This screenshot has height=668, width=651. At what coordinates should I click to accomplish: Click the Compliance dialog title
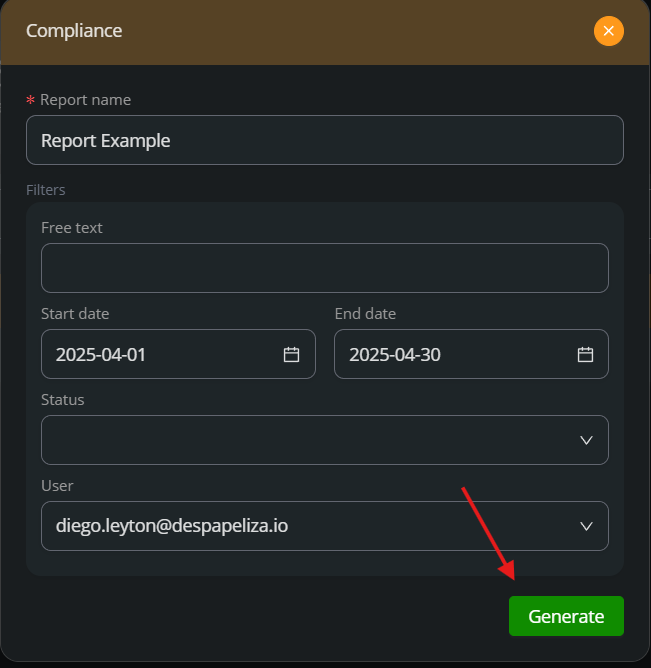click(74, 31)
